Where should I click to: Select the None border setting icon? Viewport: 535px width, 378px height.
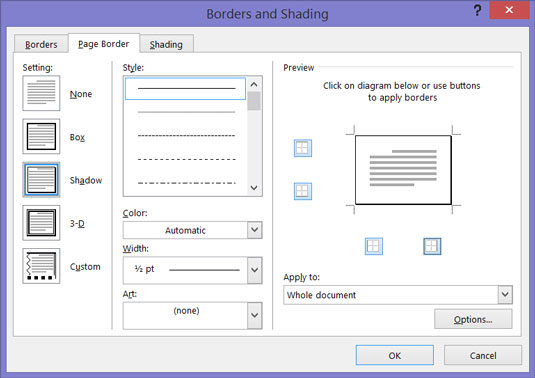pos(41,93)
